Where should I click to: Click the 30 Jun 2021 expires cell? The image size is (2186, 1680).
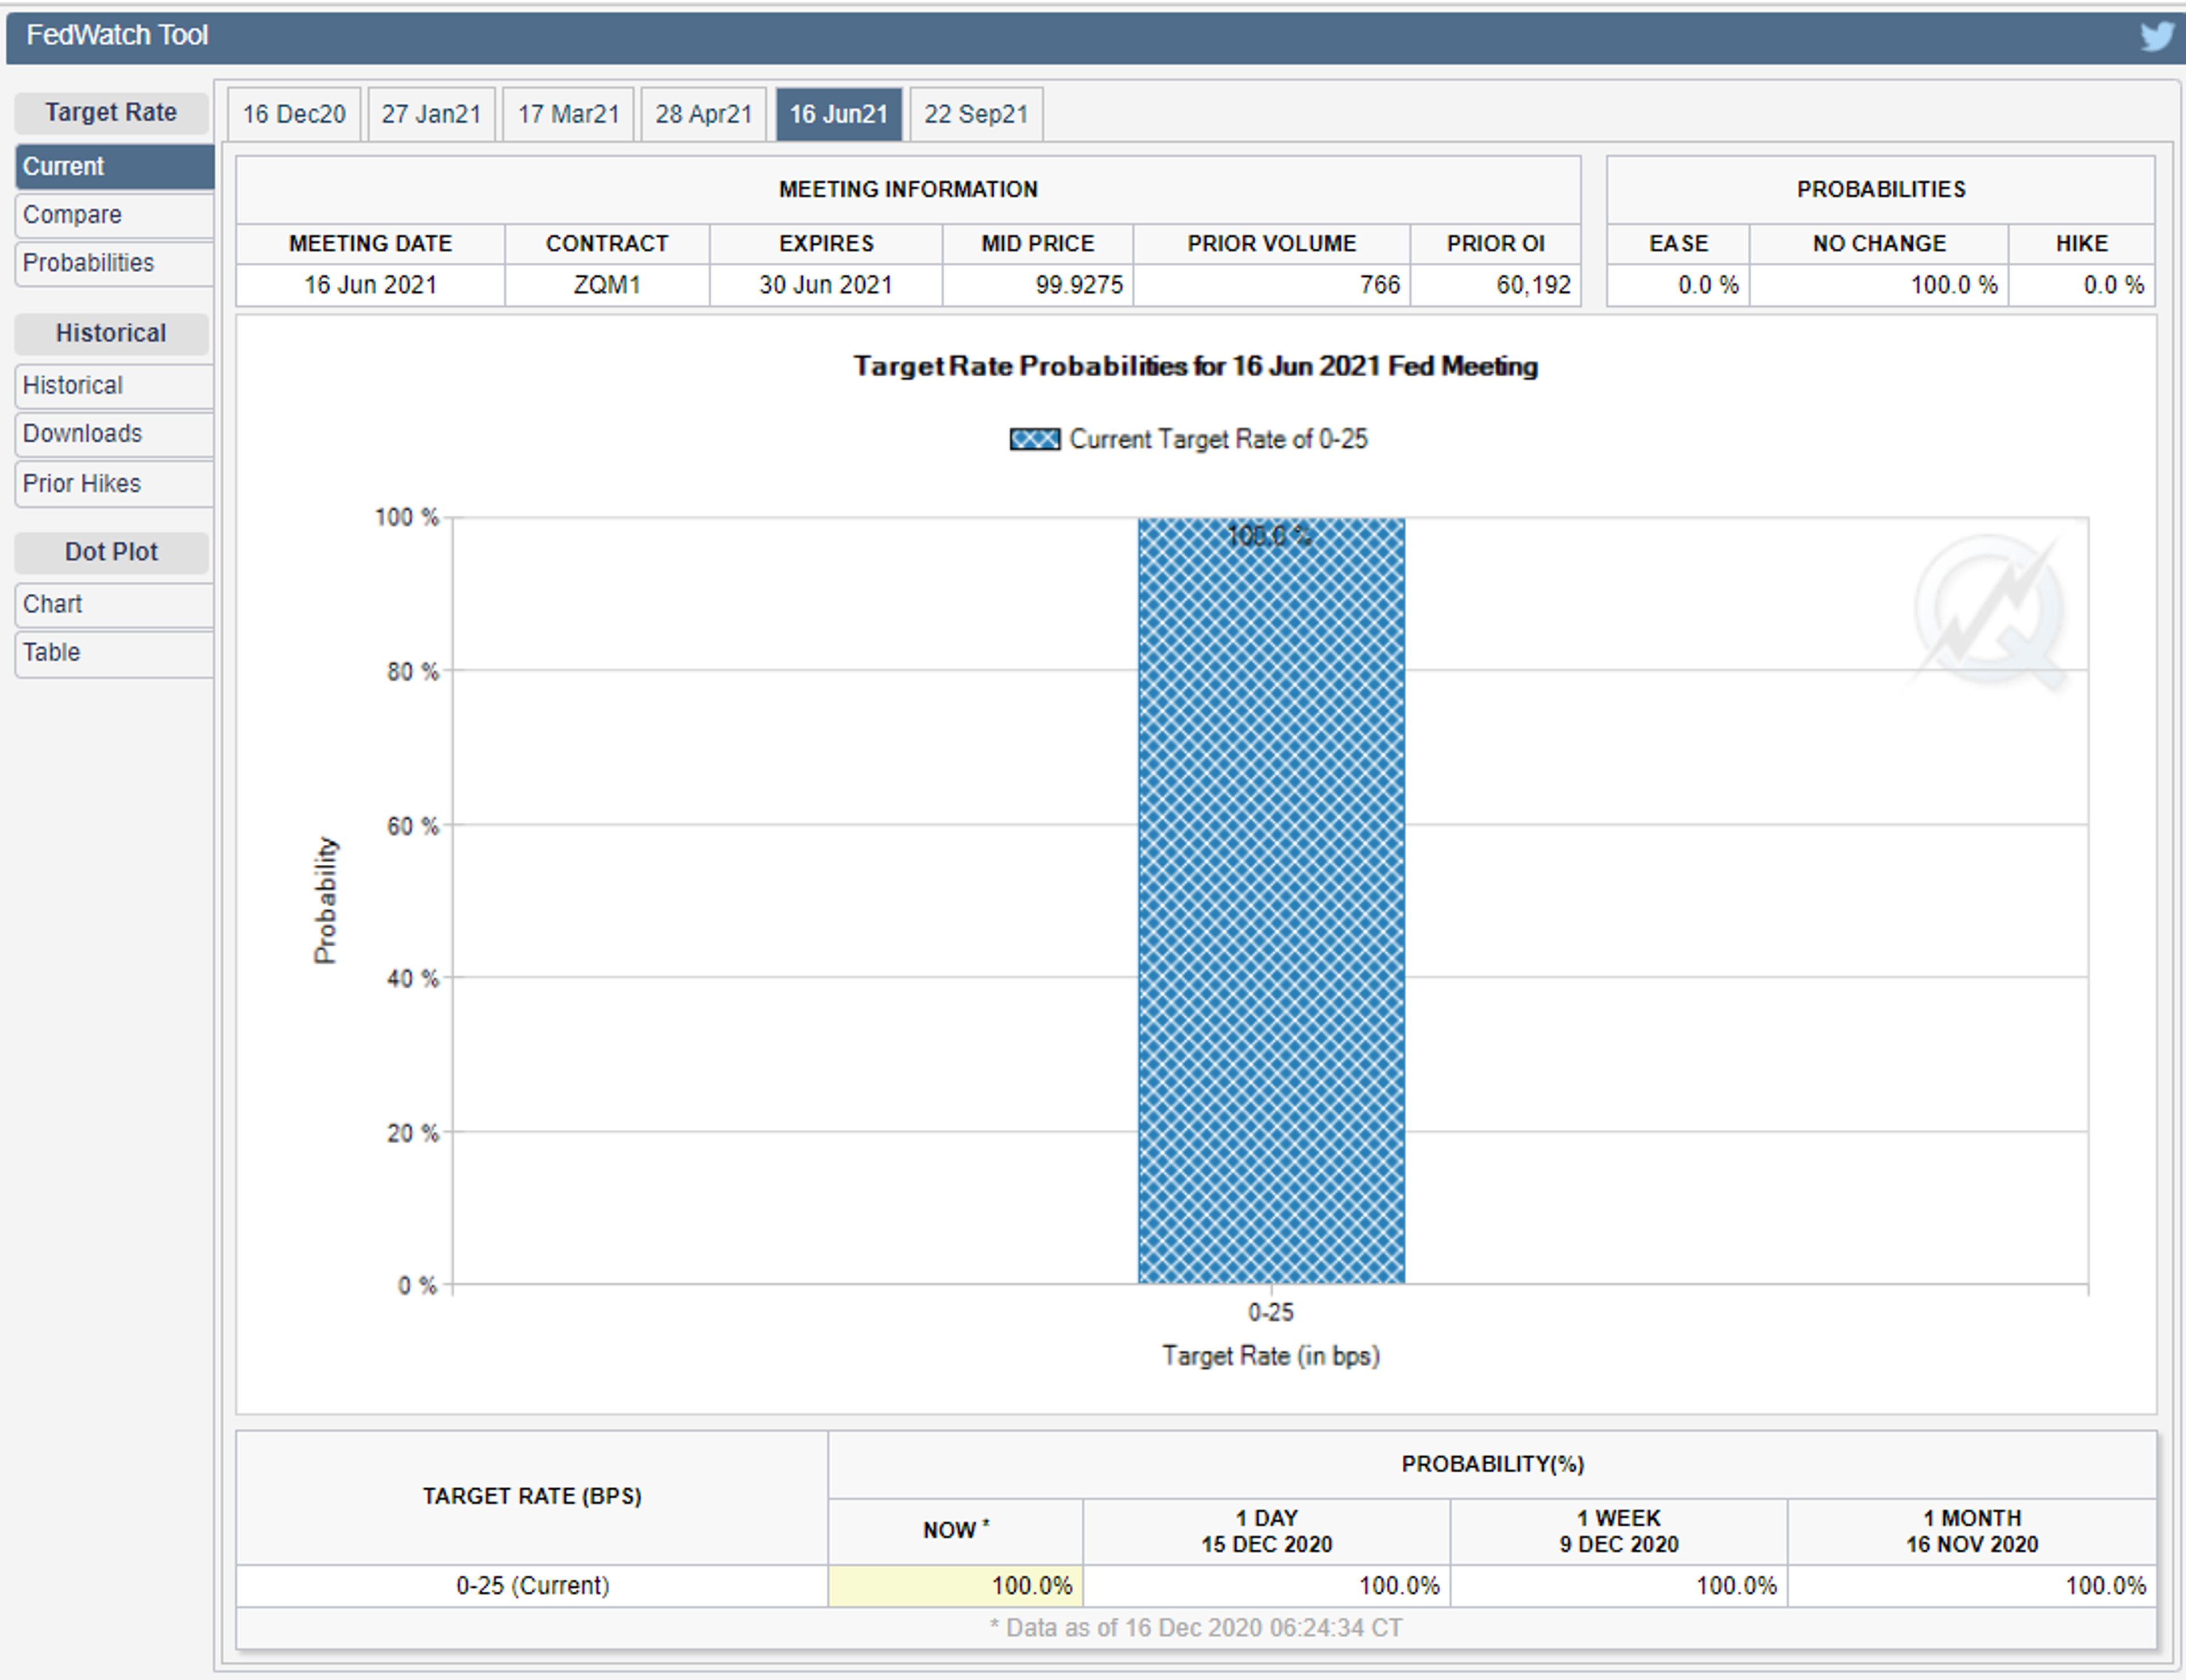pos(825,285)
